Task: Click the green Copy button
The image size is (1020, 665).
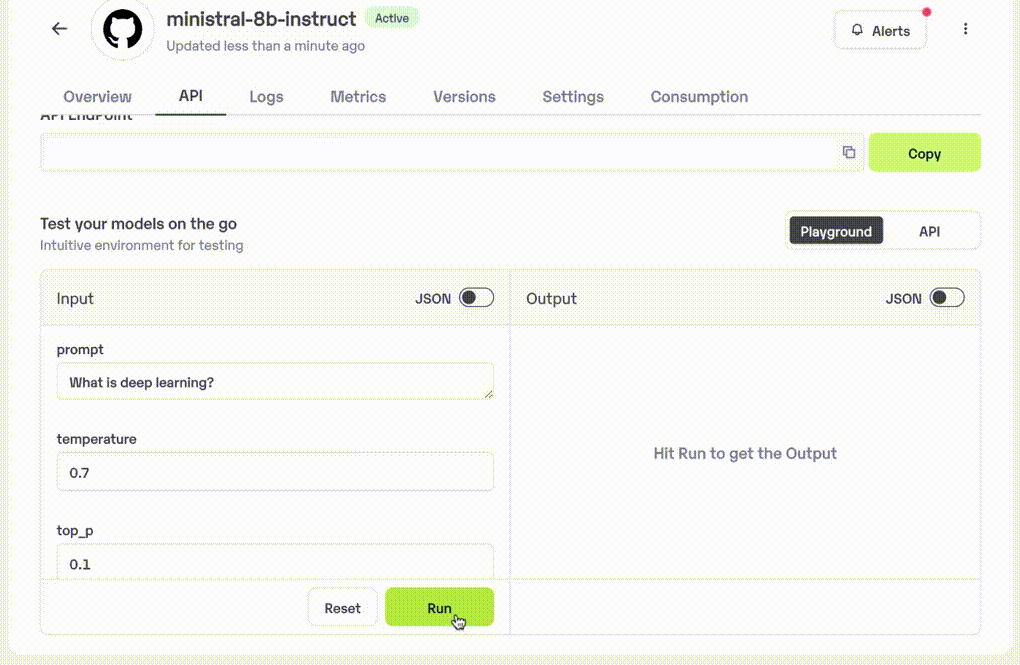Action: [x=924, y=153]
